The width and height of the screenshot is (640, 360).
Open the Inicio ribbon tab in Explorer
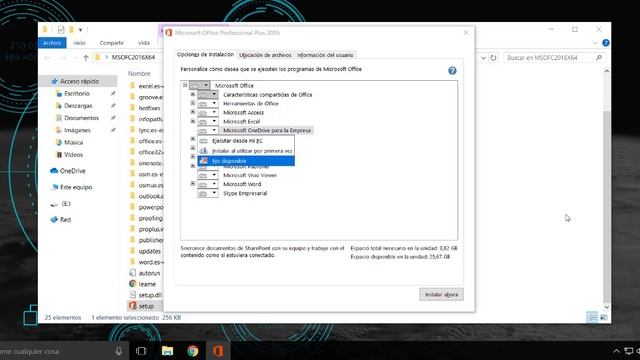80,43
